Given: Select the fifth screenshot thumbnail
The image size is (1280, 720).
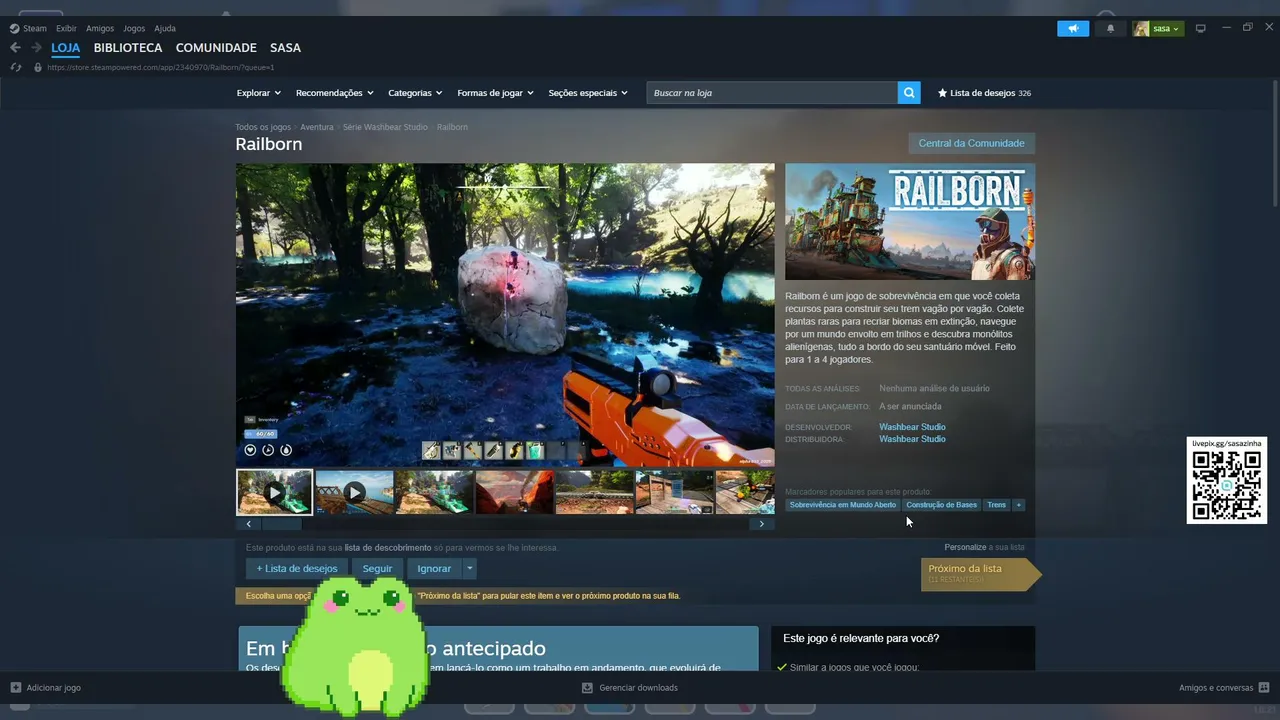Looking at the screenshot, I should pyautogui.click(x=594, y=492).
